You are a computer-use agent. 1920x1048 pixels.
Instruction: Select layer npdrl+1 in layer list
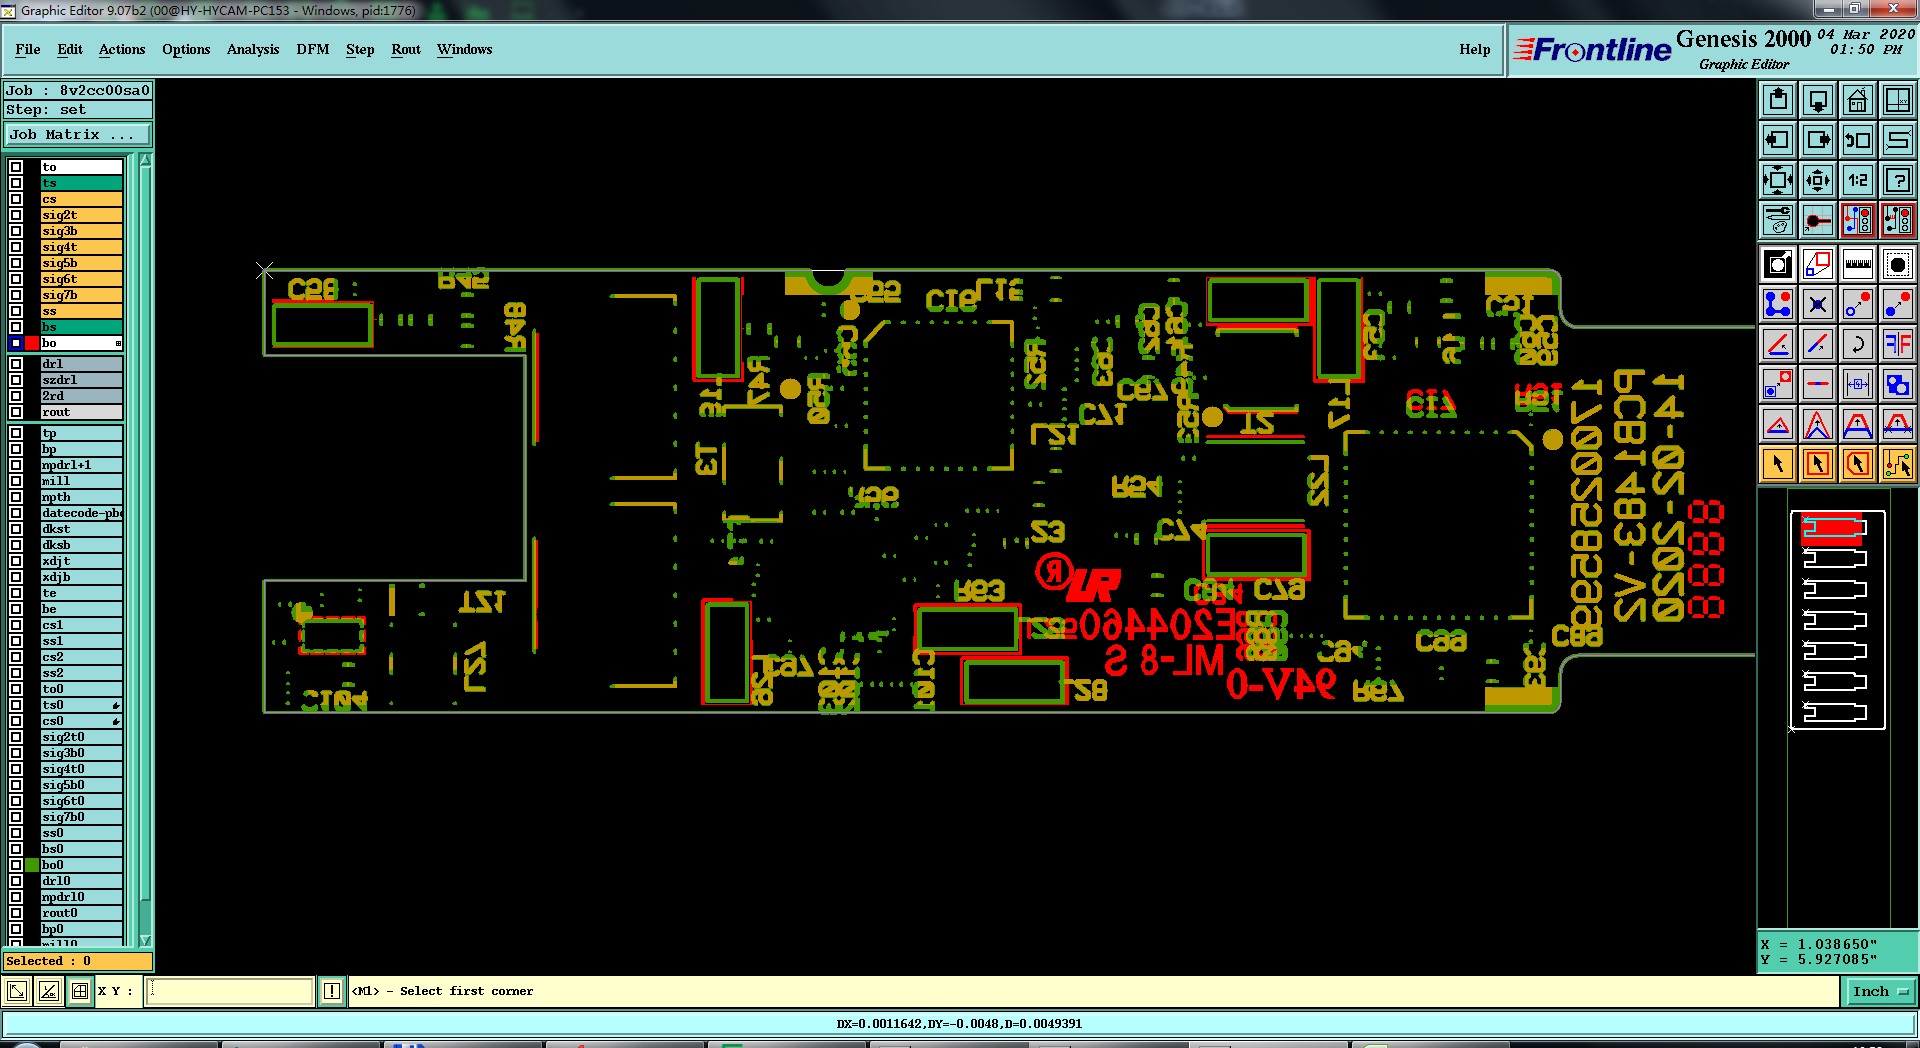tap(82, 465)
